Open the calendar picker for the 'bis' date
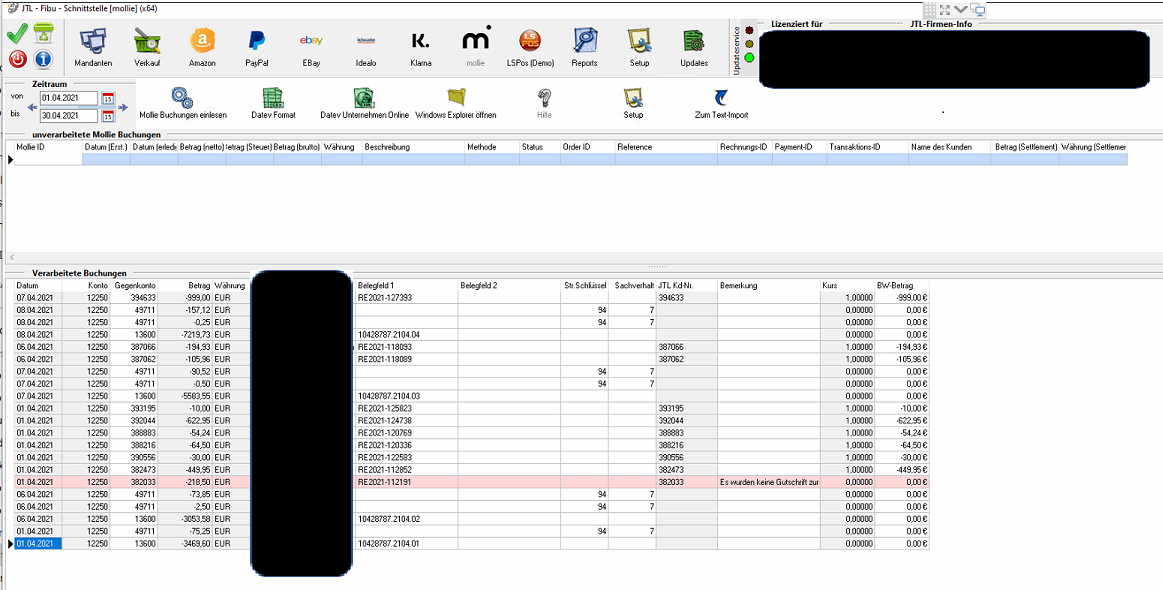 [108, 116]
